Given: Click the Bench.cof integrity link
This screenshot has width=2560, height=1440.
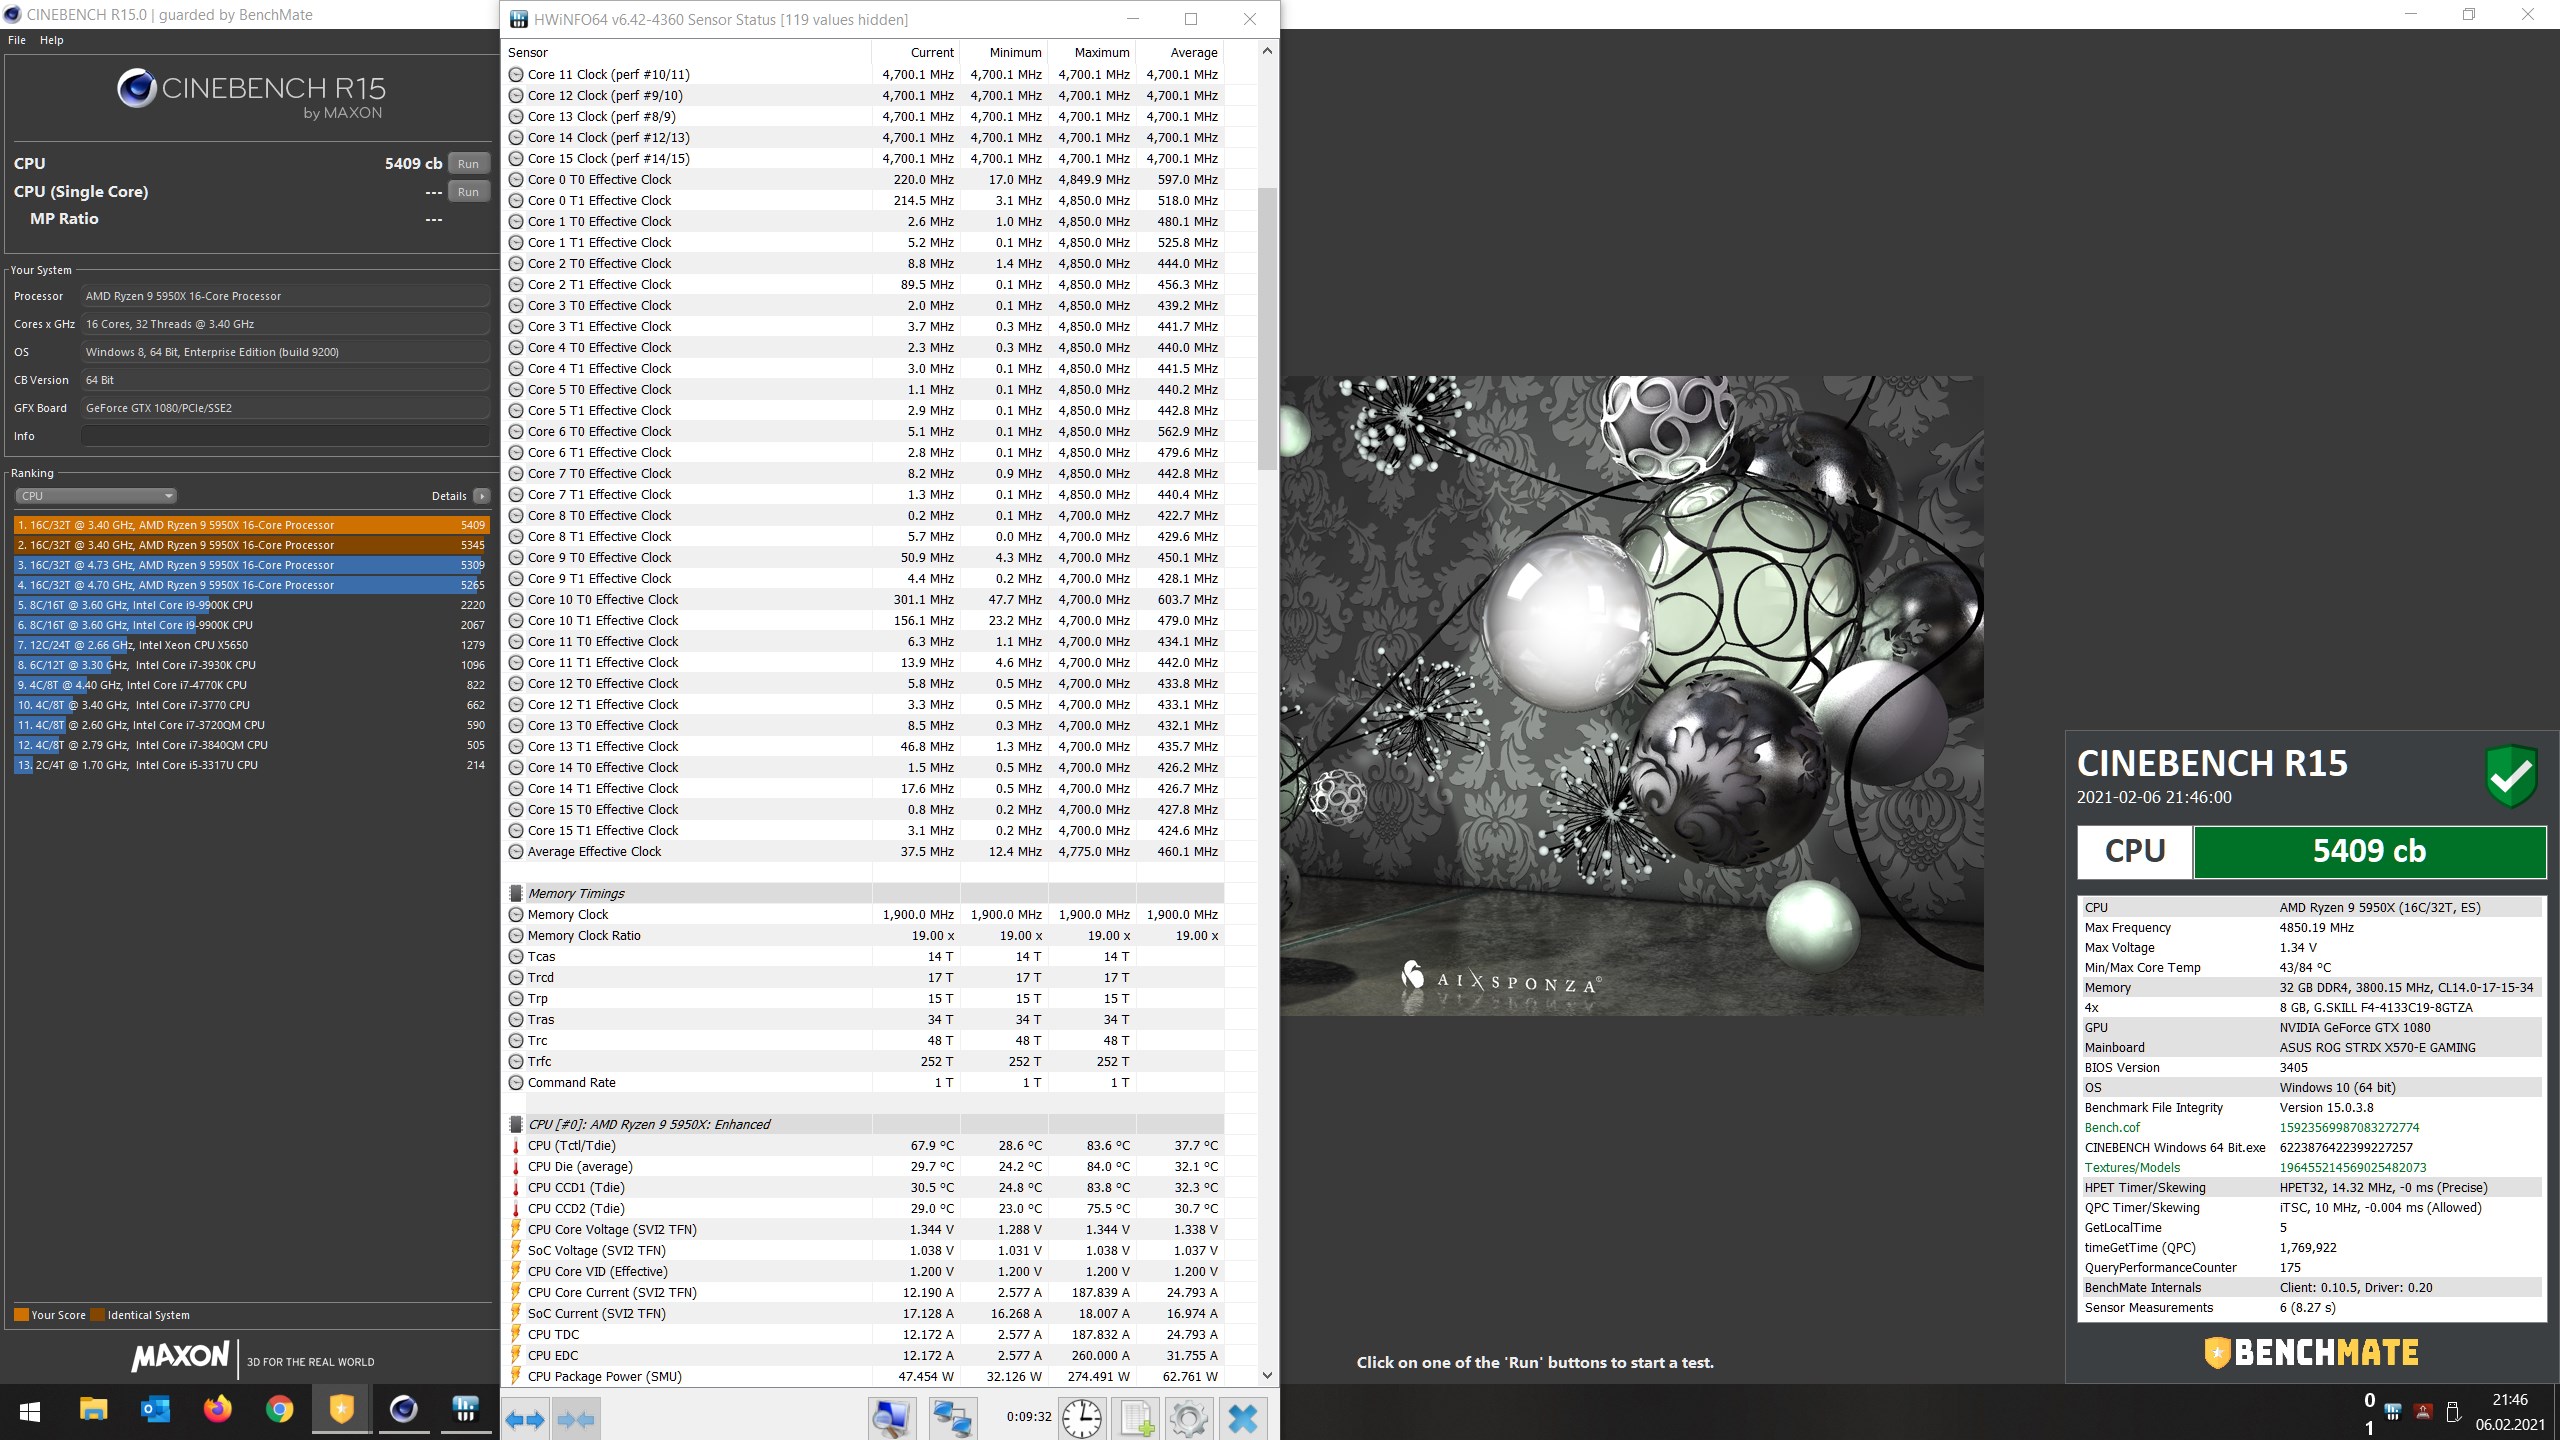Looking at the screenshot, I should pyautogui.click(x=2112, y=1127).
